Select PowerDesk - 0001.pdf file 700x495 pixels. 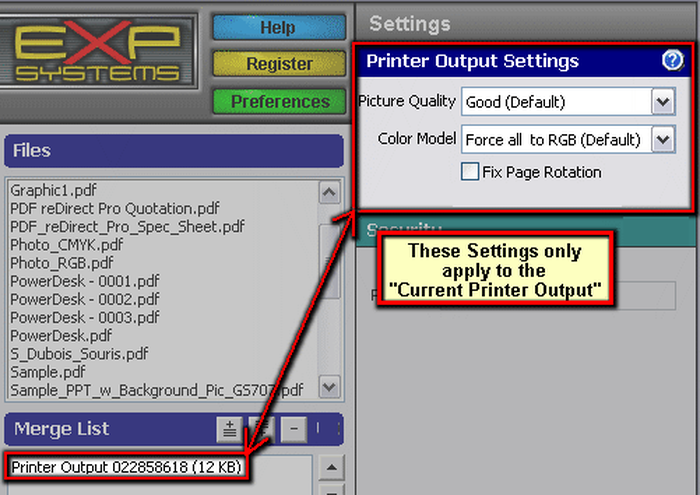click(x=85, y=281)
